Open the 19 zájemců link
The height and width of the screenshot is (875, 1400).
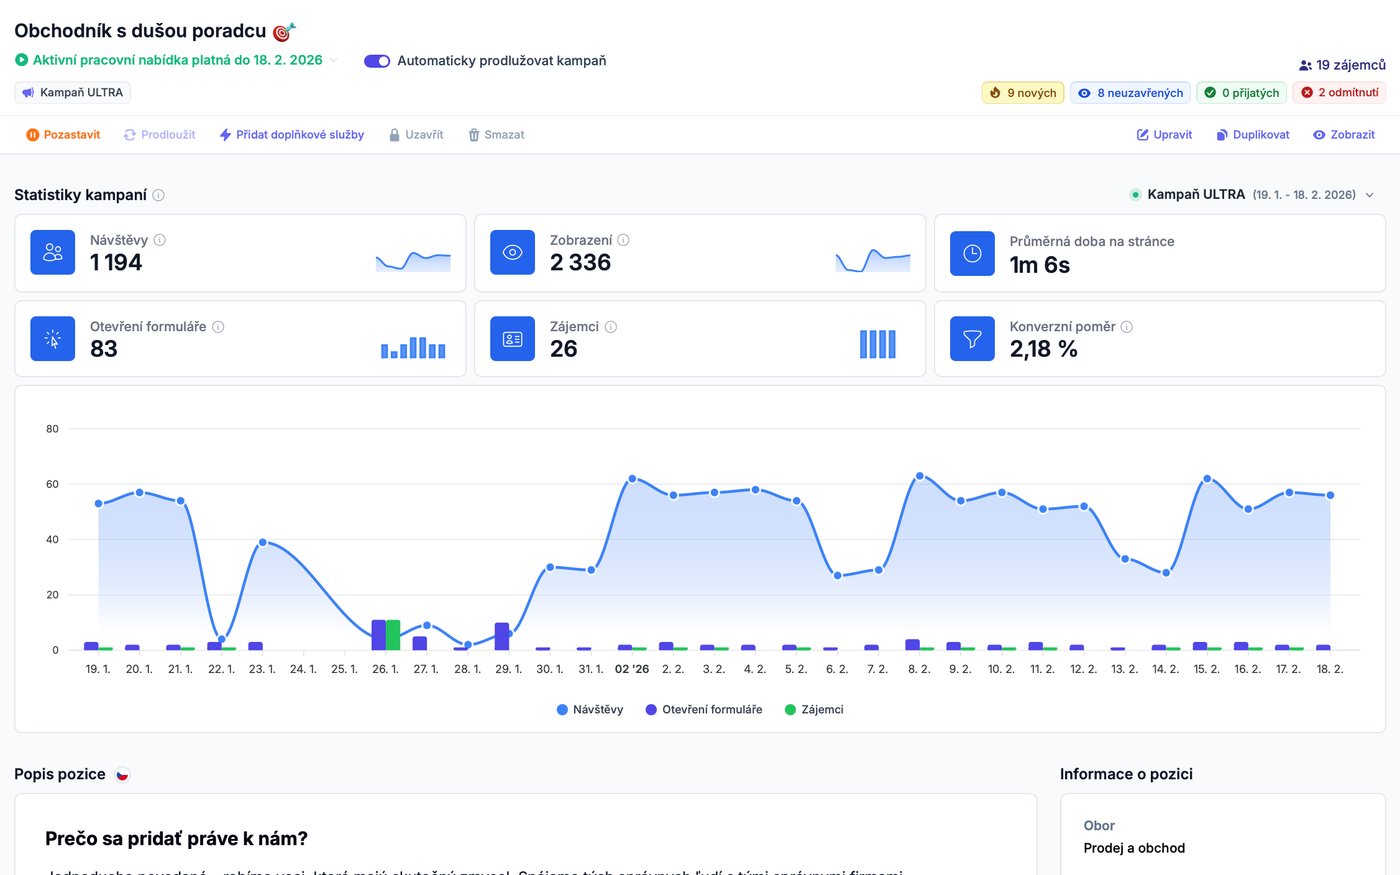1342,65
